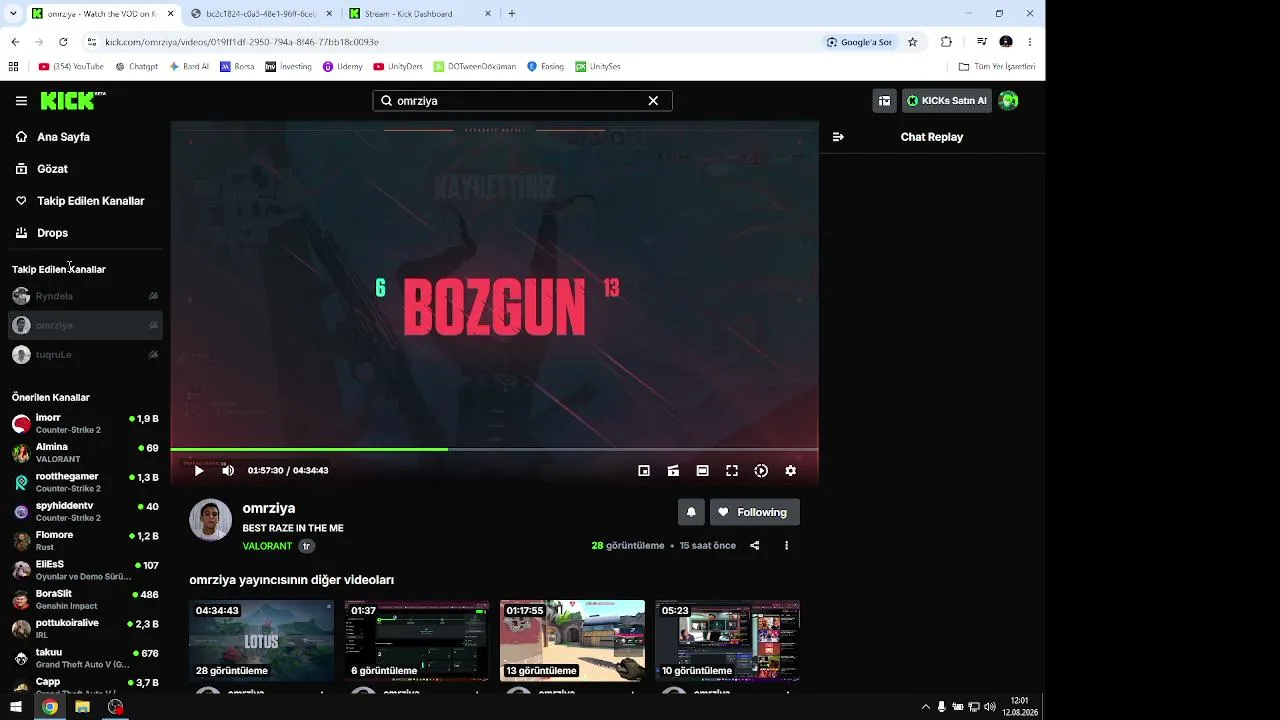The image size is (1280, 720).
Task: Show hidden system tray icons
Action: [x=926, y=707]
